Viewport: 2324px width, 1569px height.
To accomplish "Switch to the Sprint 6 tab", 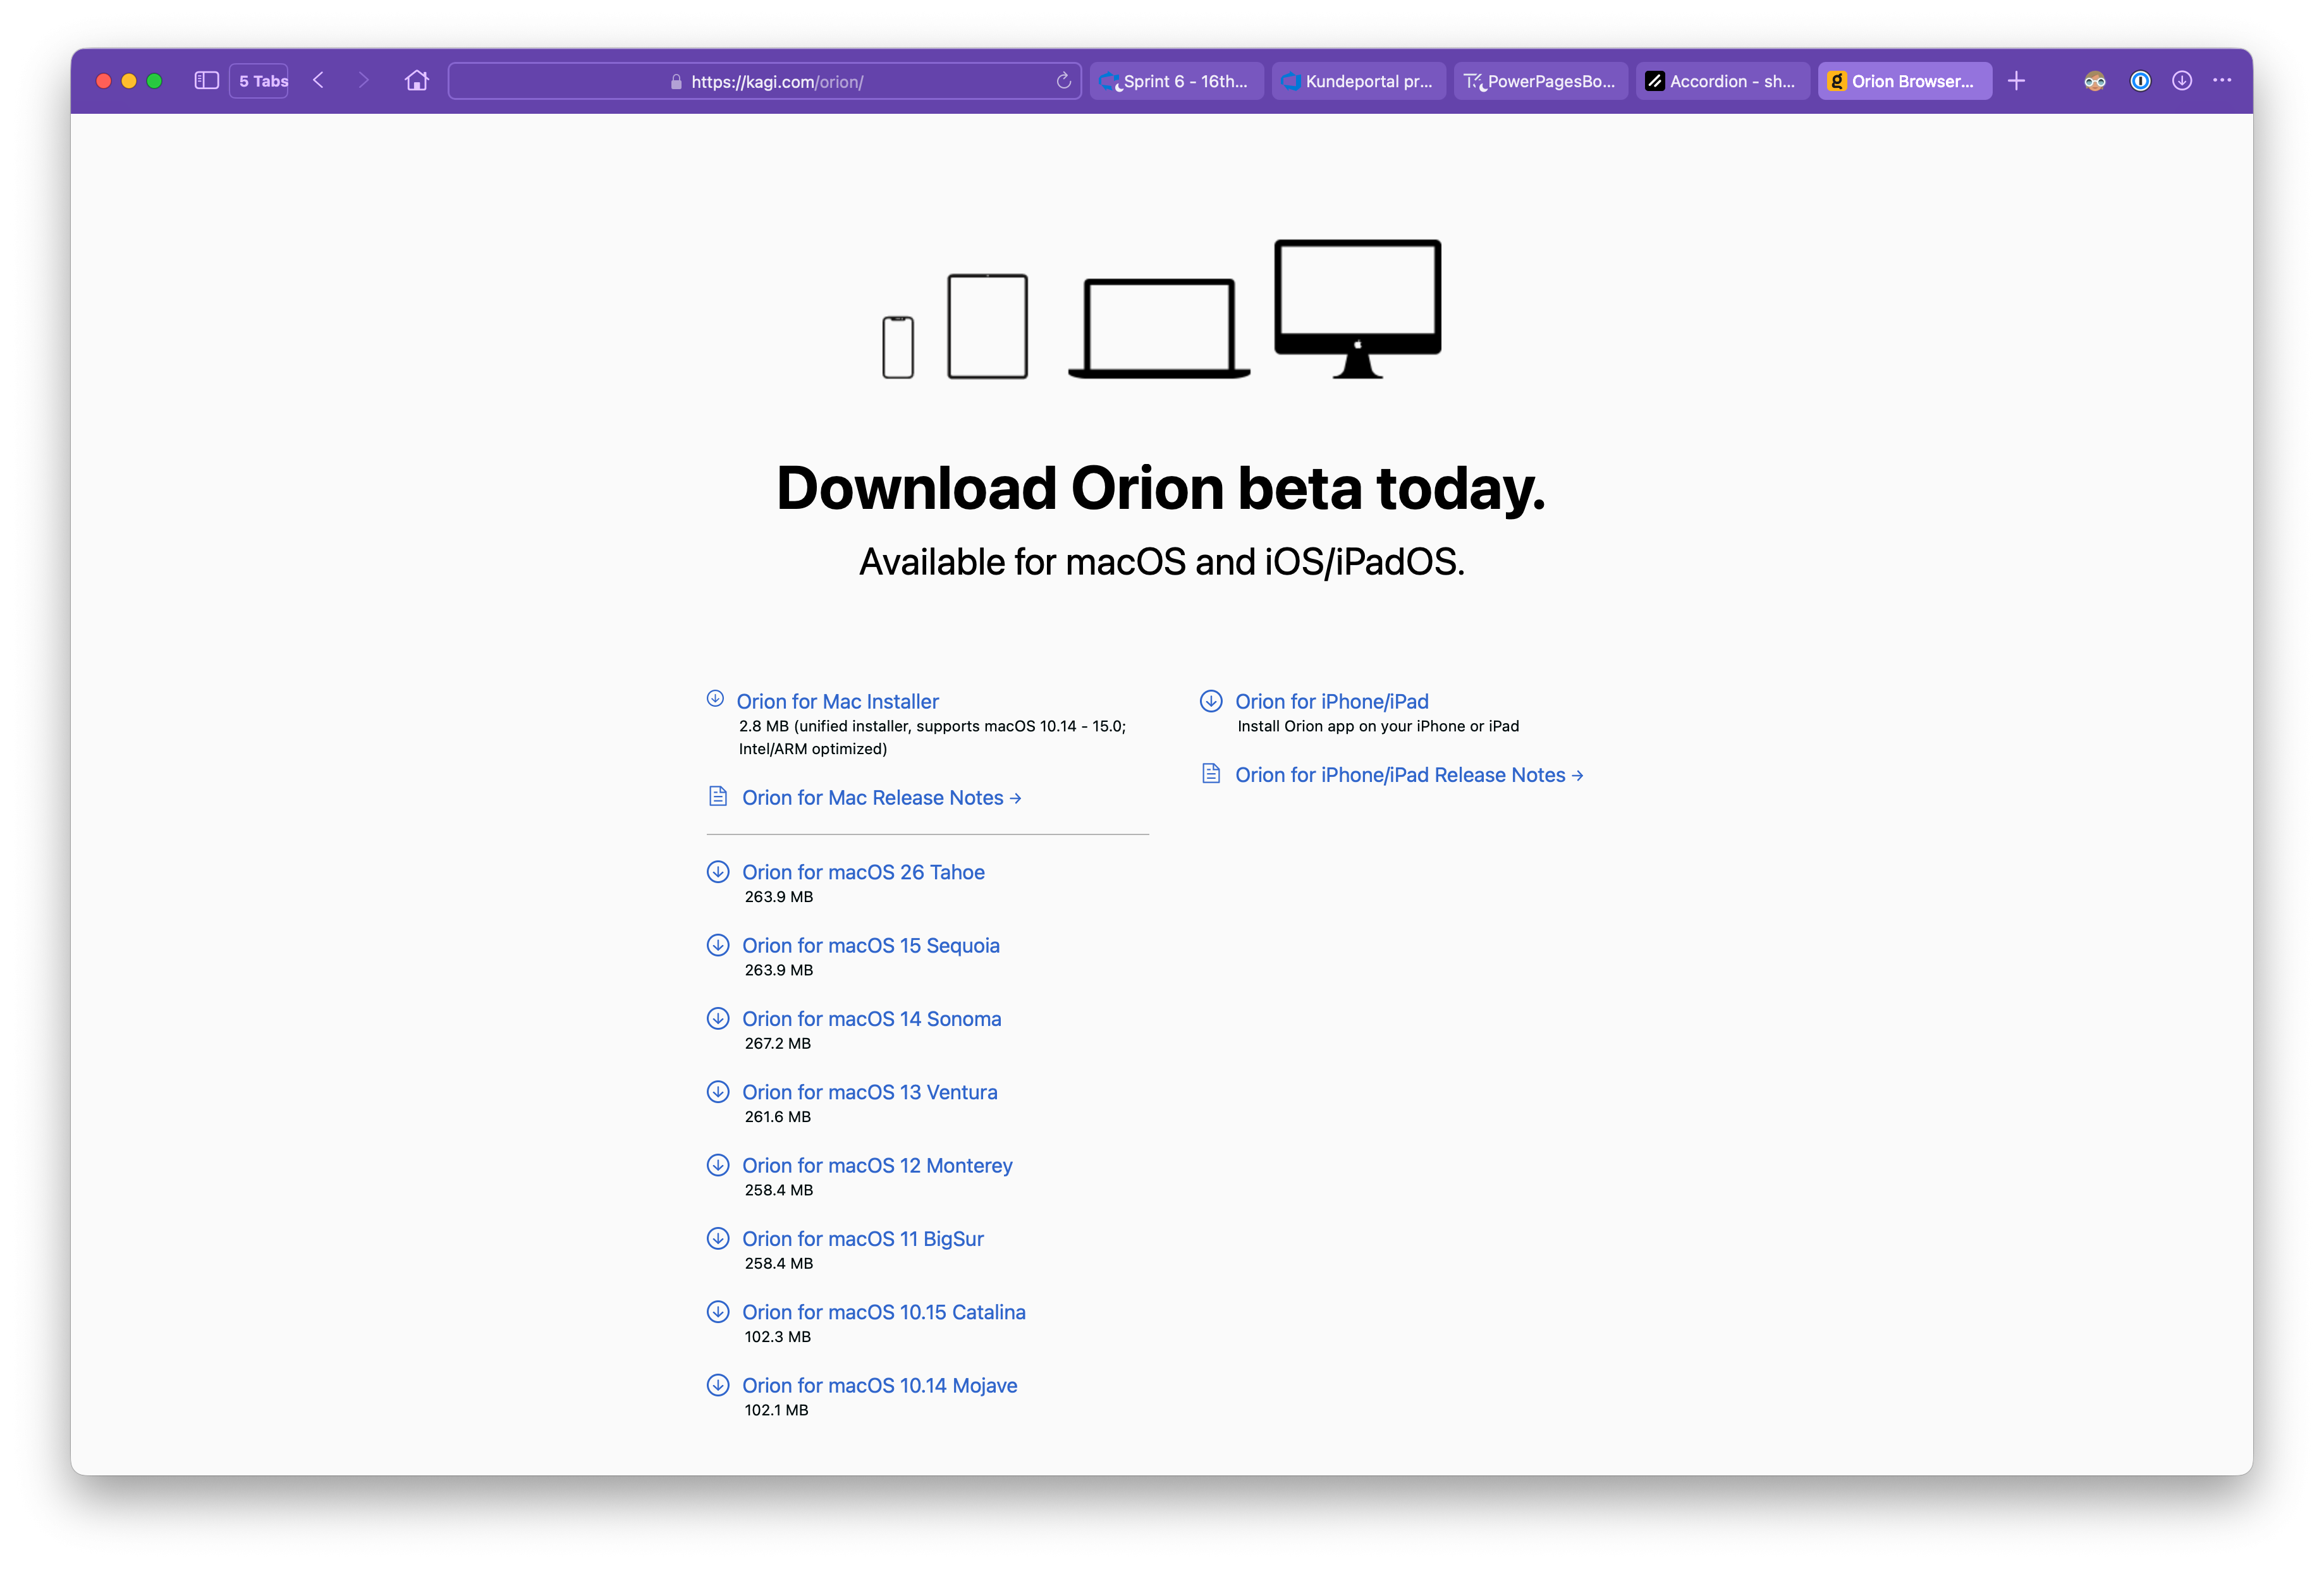I will coord(1176,81).
